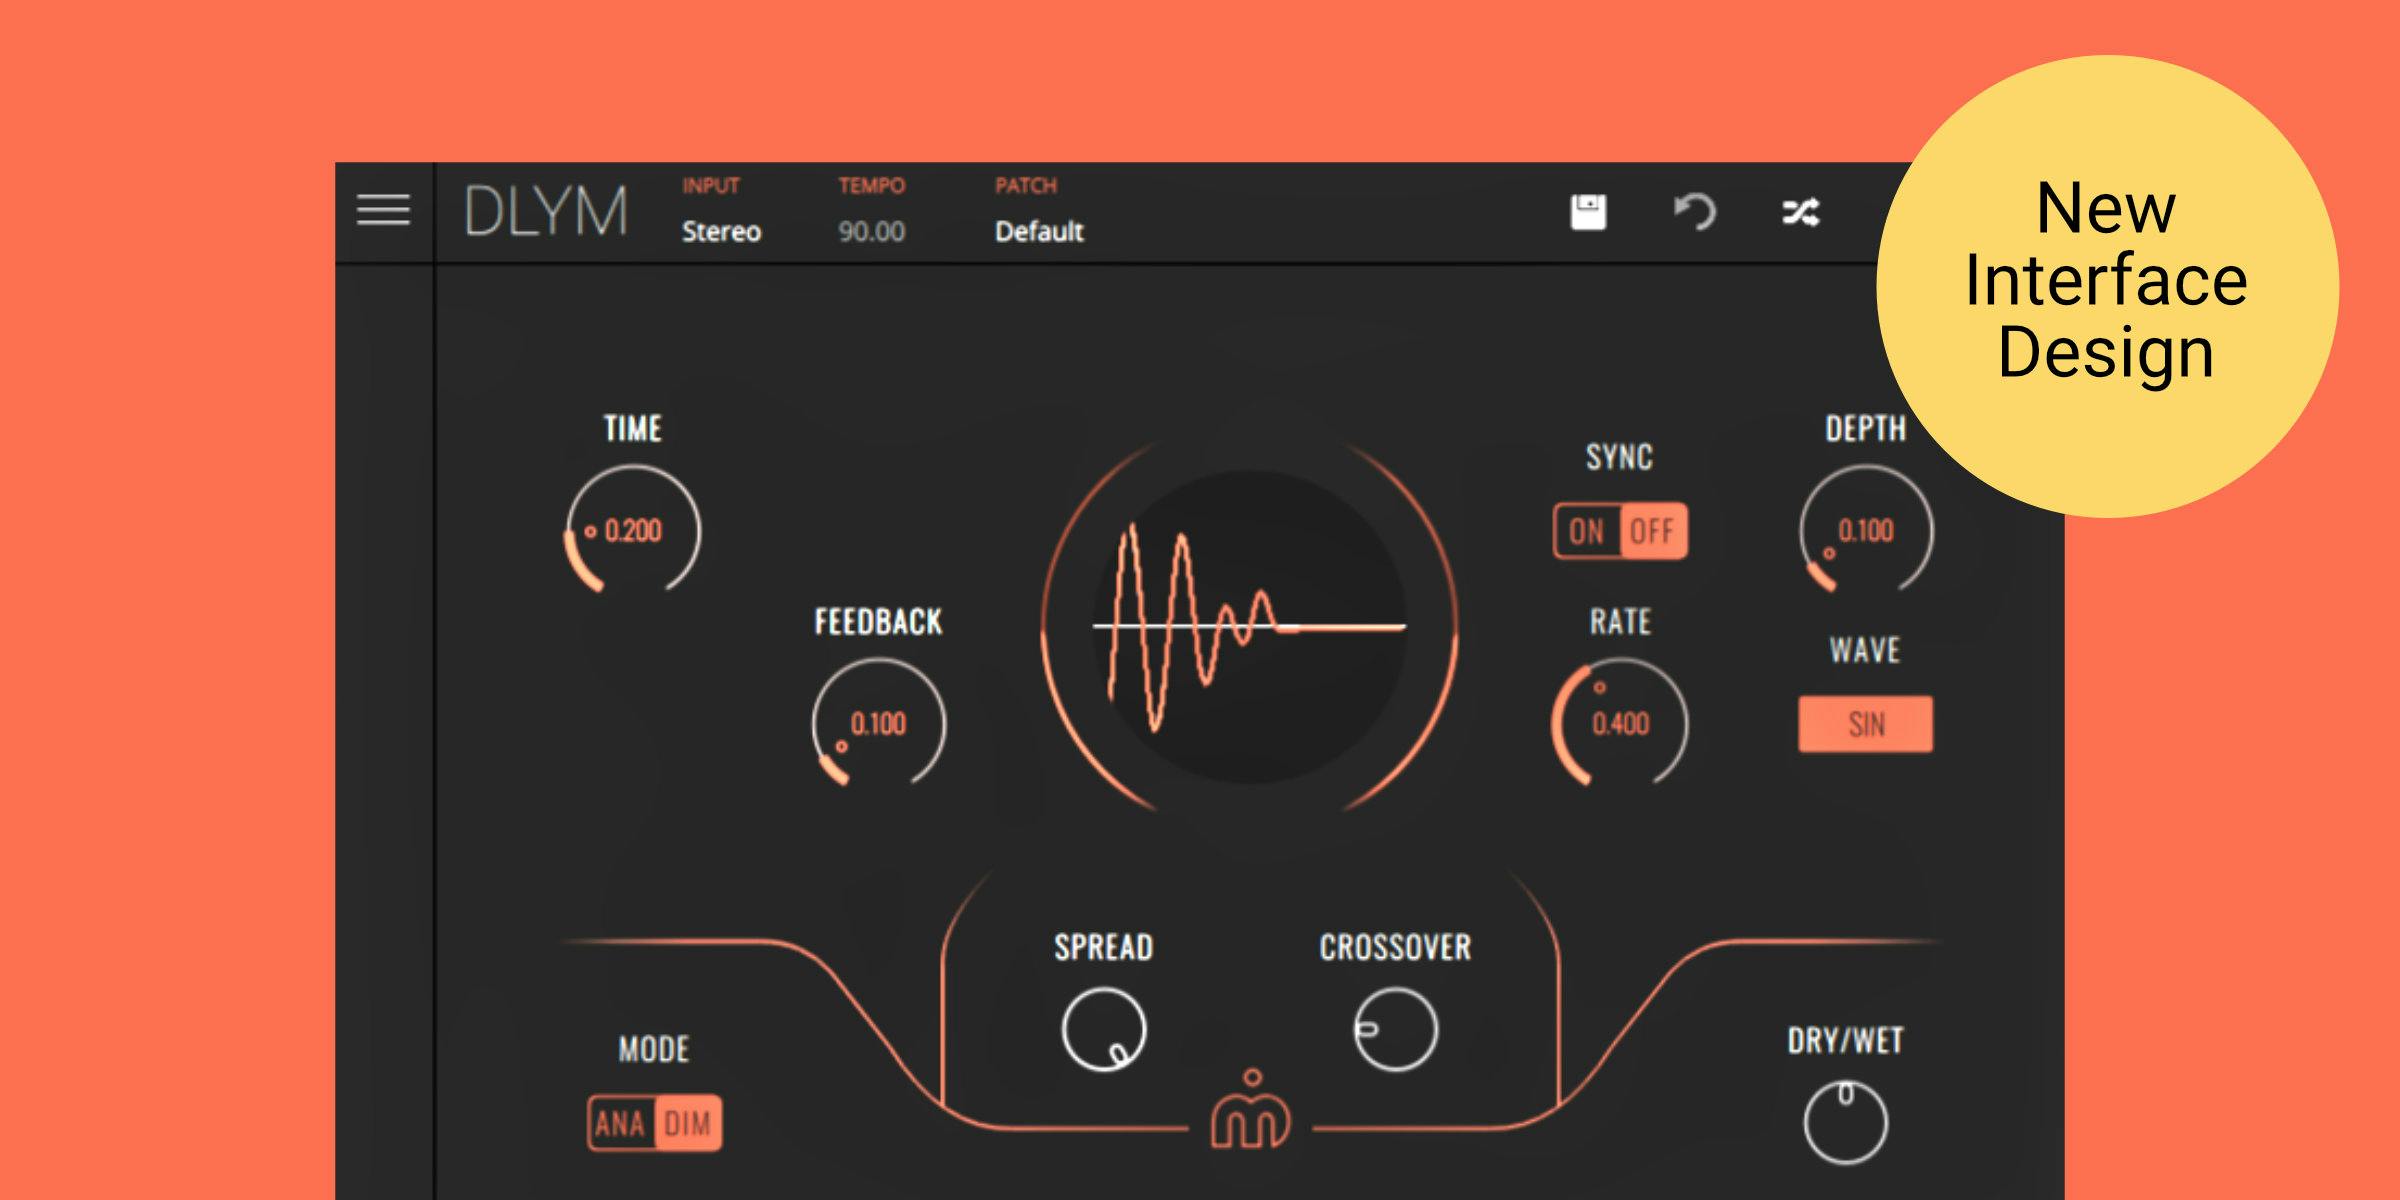The height and width of the screenshot is (1200, 2400).
Task: Click the Tempo 90.00 field
Action: coord(871,231)
